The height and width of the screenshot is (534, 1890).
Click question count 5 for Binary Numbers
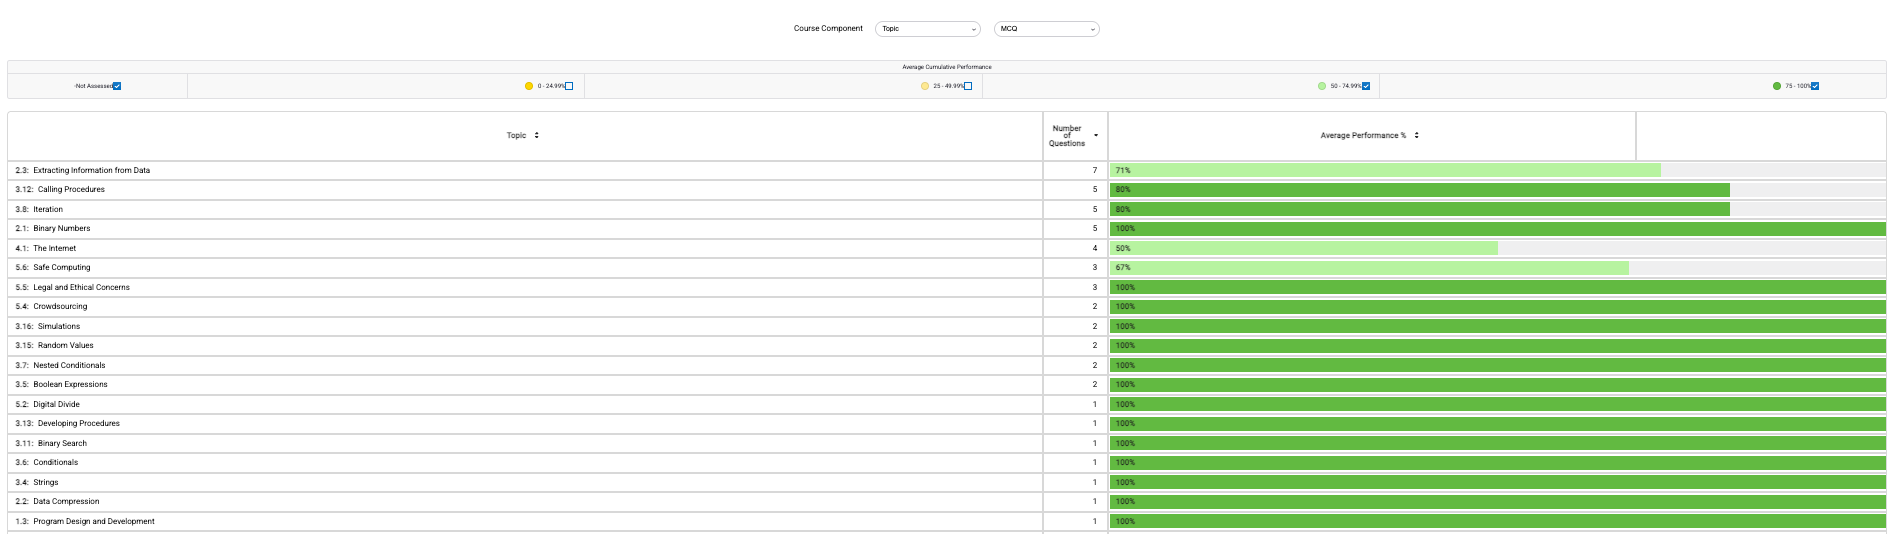point(1095,228)
